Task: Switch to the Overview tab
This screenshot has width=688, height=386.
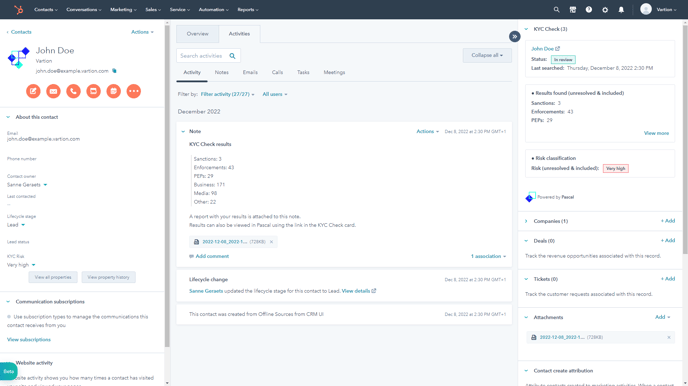Action: click(x=197, y=34)
